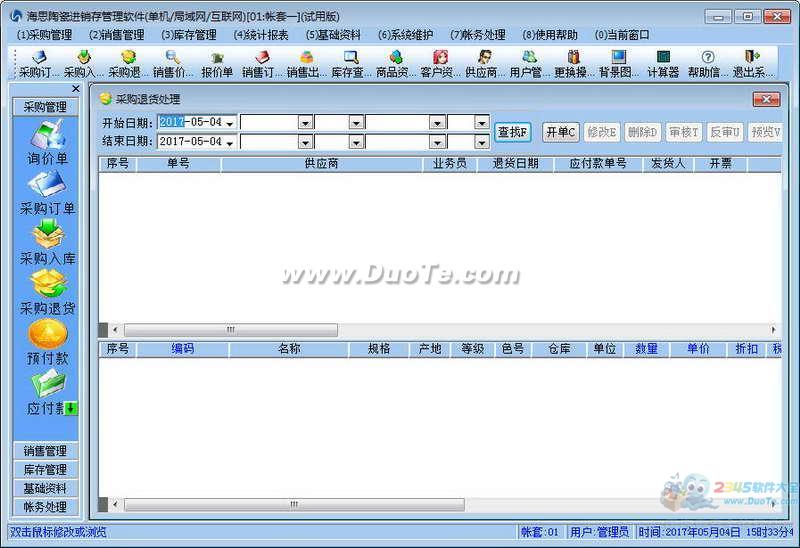Image resolution: width=800 pixels, height=548 pixels.
Task: Click the 审核T button
Action: (x=684, y=132)
